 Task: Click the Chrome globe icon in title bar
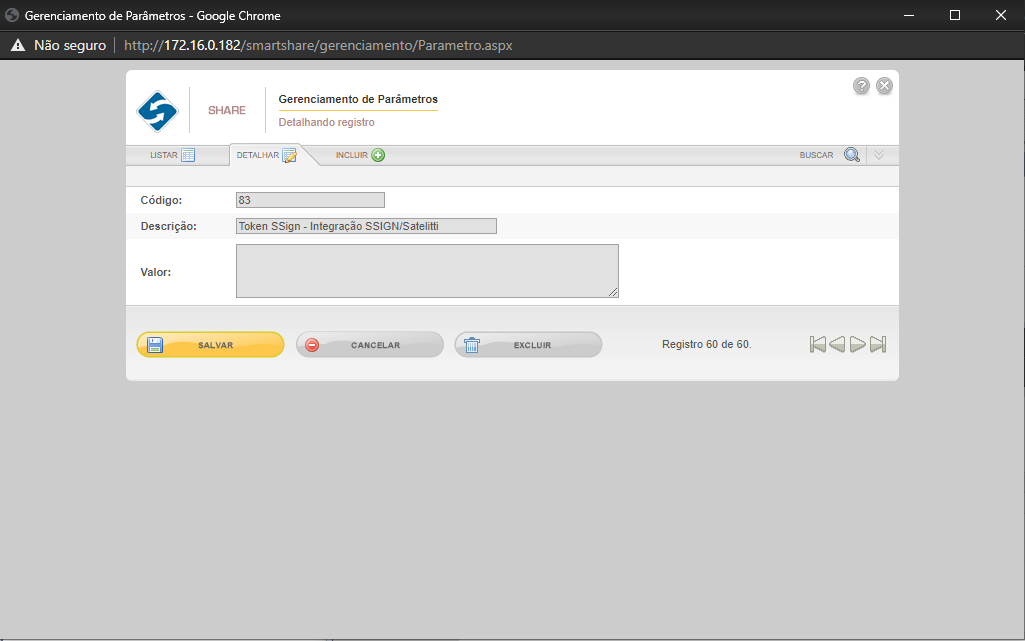[x=12, y=15]
